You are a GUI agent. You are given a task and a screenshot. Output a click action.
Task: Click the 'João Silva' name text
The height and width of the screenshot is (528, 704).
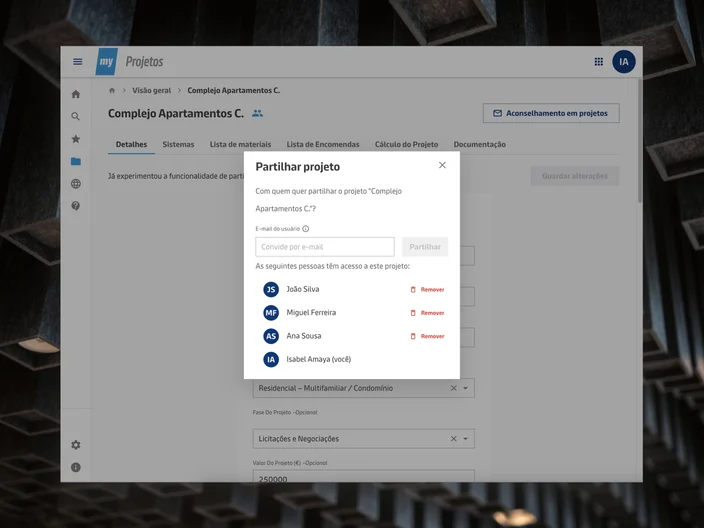click(303, 289)
